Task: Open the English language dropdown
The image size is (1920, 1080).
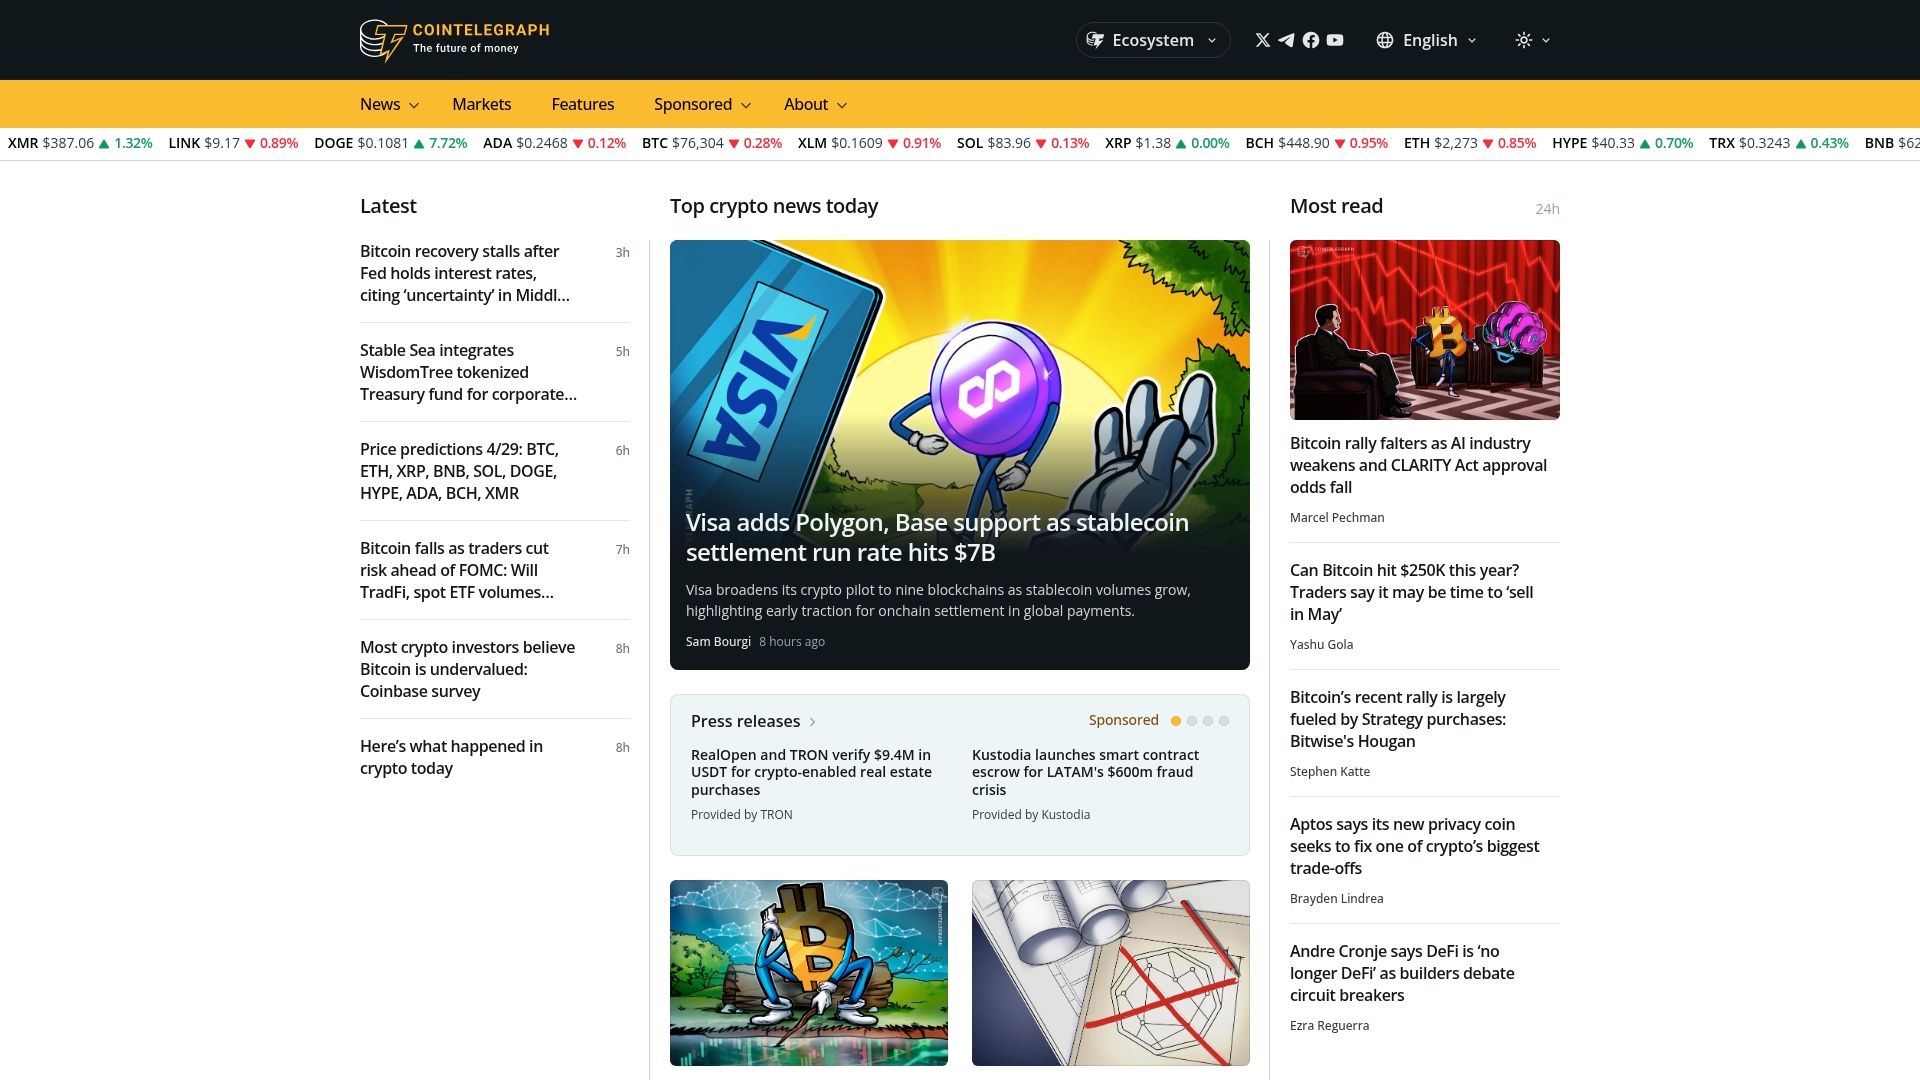Action: point(1427,40)
